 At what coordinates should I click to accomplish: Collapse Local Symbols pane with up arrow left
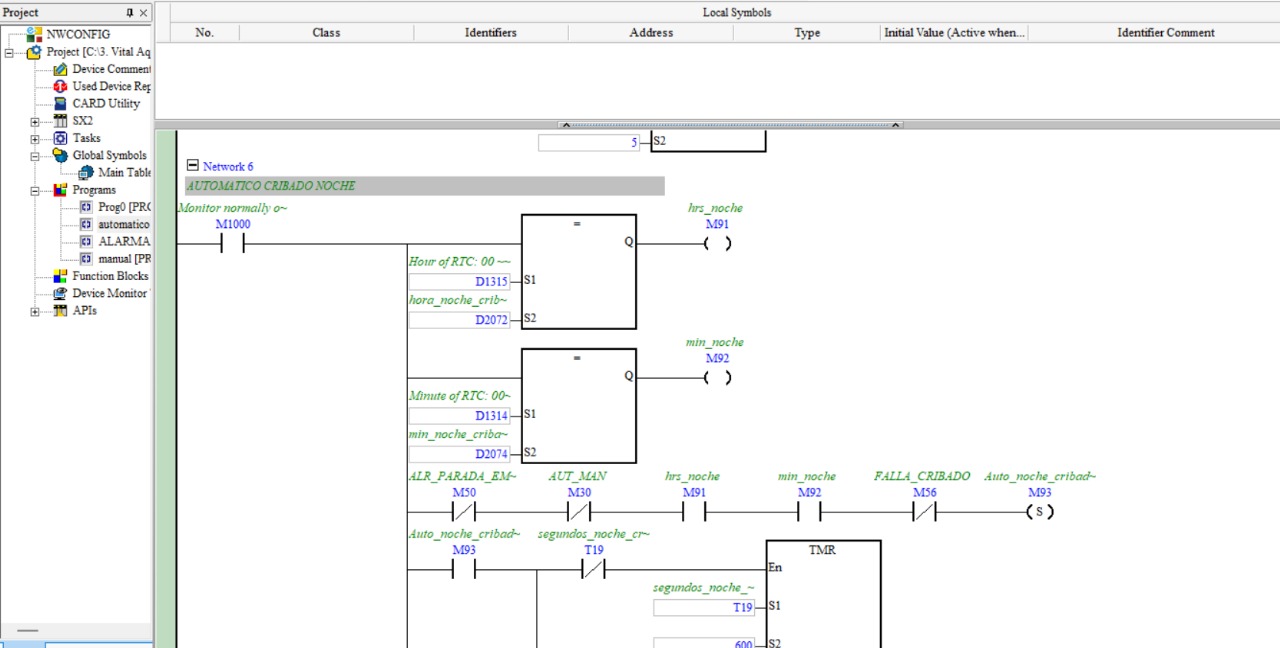tap(566, 125)
